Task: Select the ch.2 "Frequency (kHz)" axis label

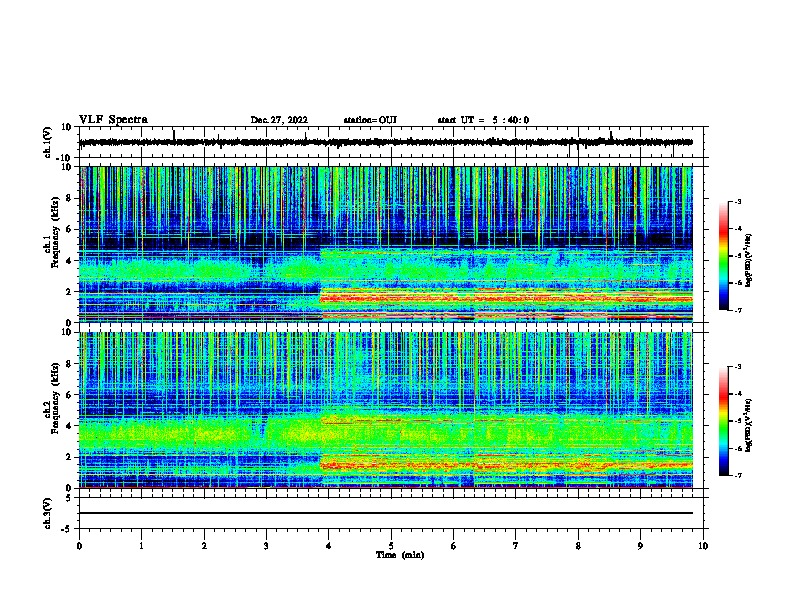Action: tap(55, 400)
